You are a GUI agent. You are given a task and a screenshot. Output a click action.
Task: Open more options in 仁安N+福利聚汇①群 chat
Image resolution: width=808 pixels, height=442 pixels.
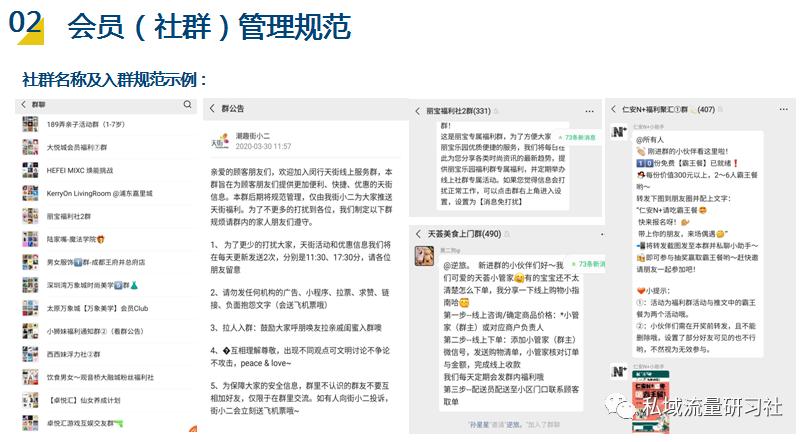[783, 109]
